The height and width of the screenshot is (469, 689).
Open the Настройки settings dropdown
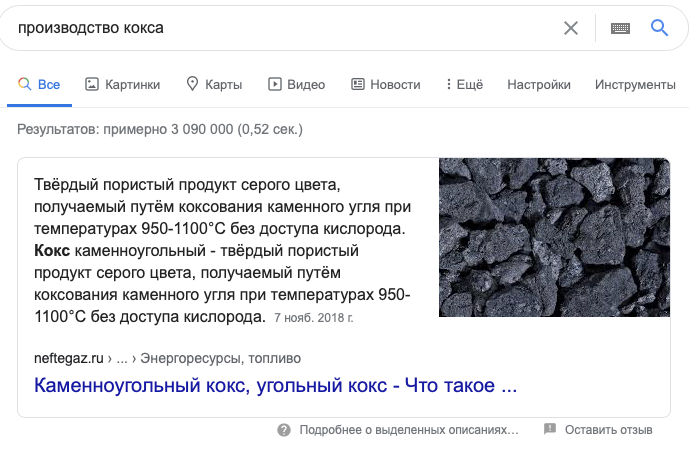(x=539, y=84)
